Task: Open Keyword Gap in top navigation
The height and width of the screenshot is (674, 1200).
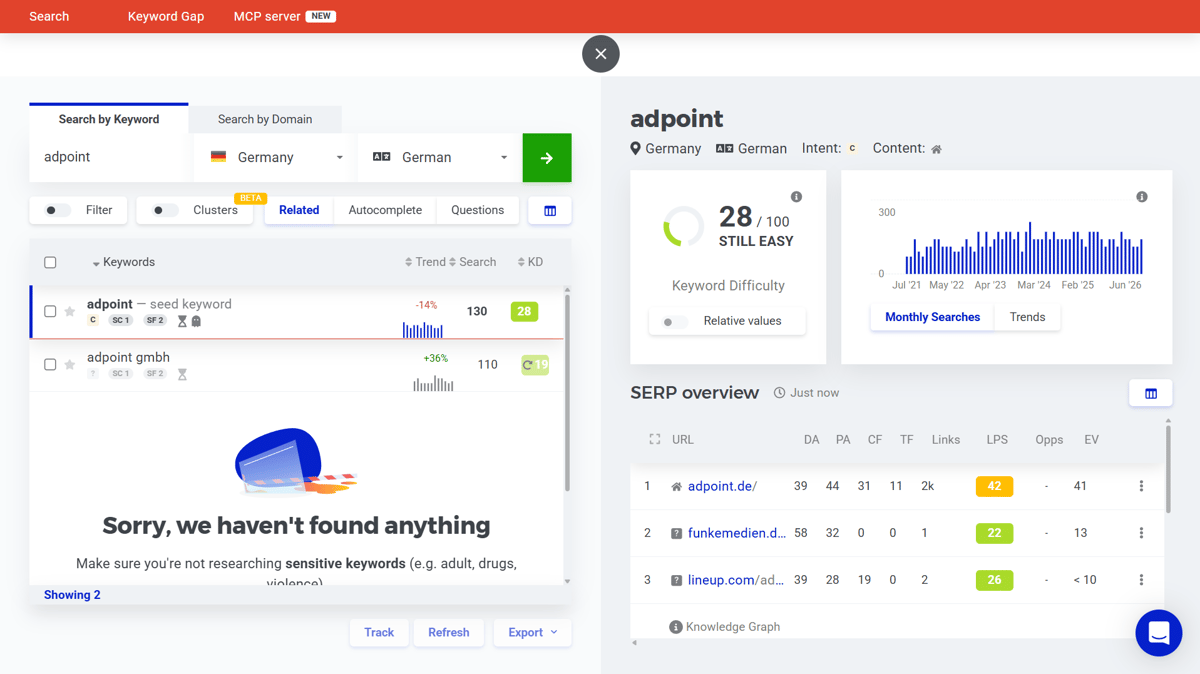Action: click(x=166, y=17)
